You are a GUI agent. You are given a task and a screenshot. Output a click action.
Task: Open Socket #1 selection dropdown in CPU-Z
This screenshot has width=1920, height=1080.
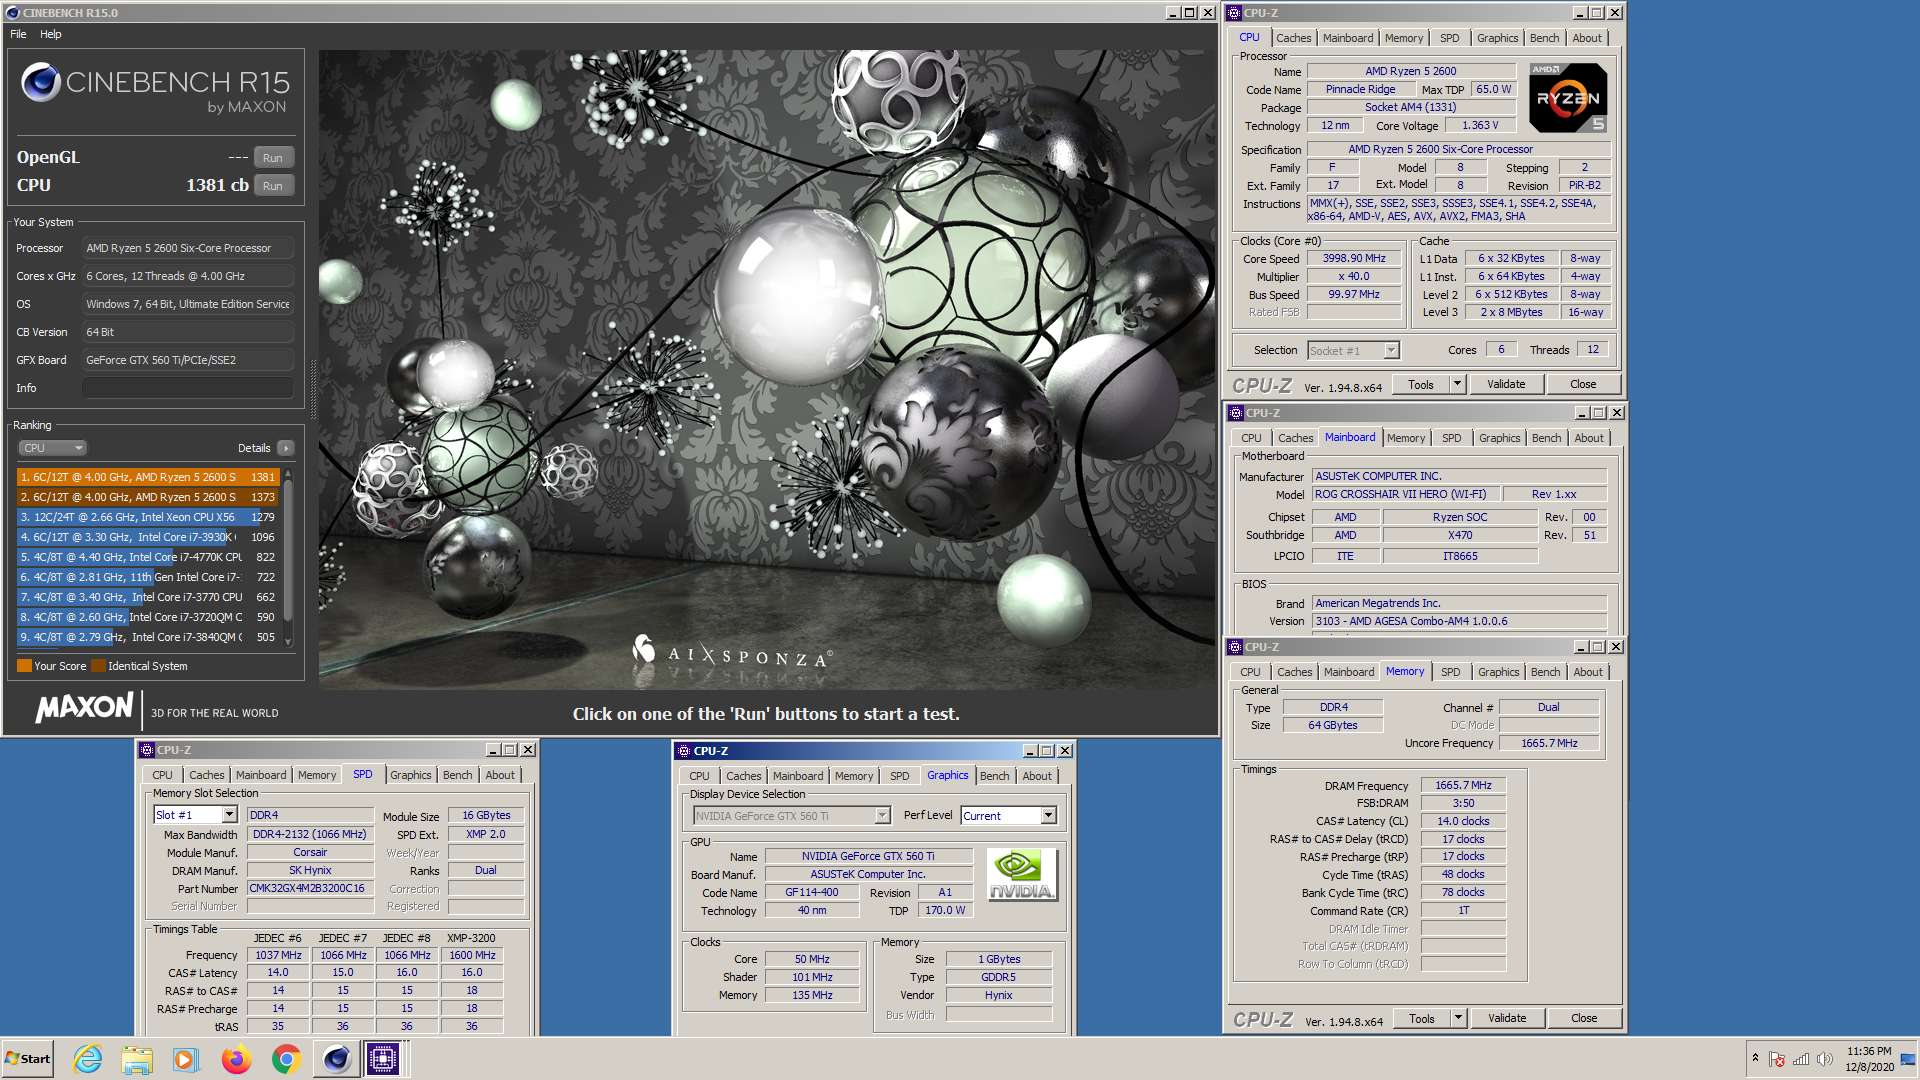1391,350
